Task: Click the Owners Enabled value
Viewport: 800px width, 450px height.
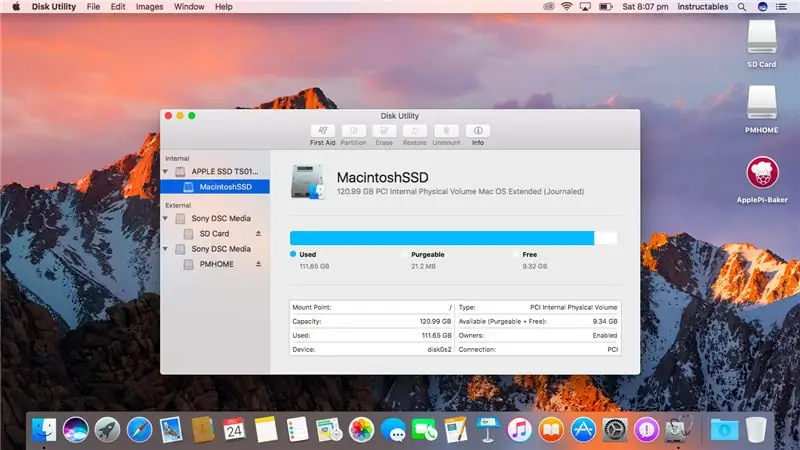Action: (x=605, y=335)
